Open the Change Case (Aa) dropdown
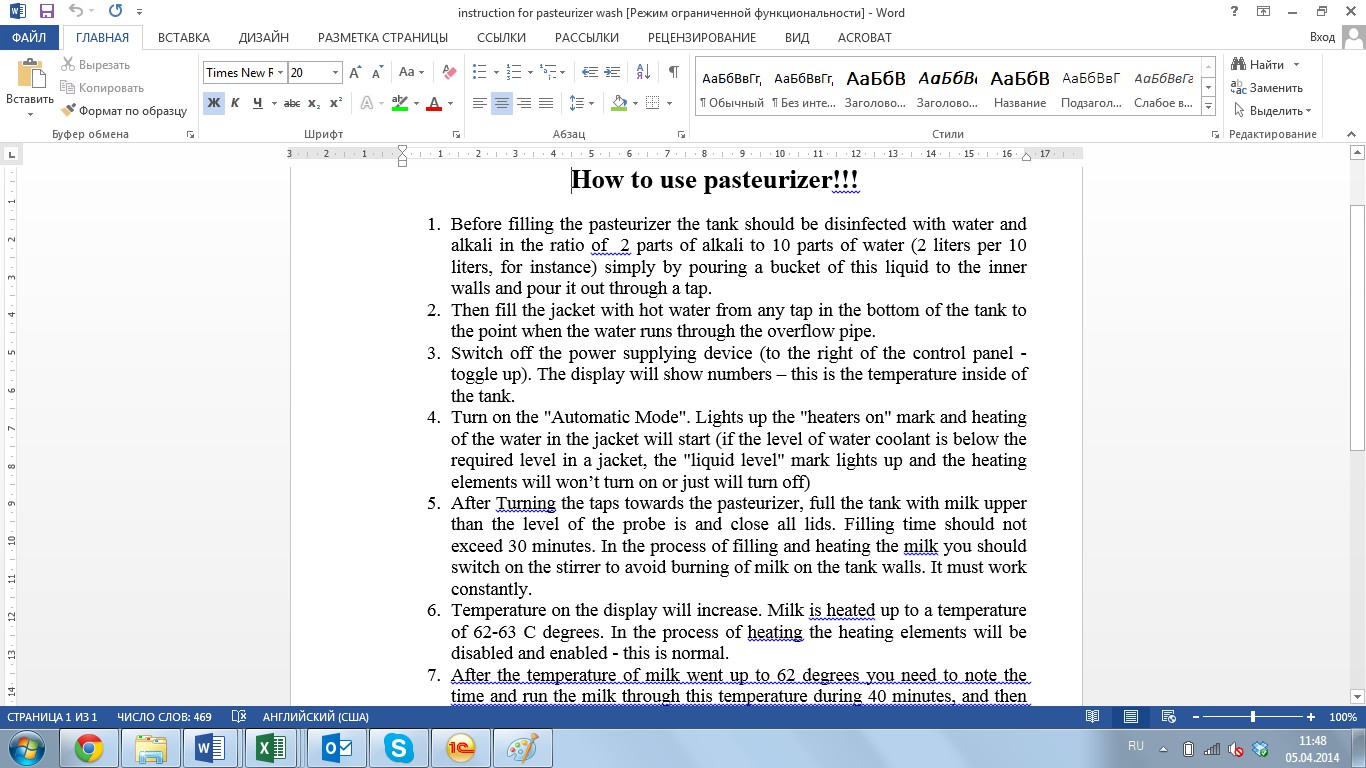 [411, 73]
